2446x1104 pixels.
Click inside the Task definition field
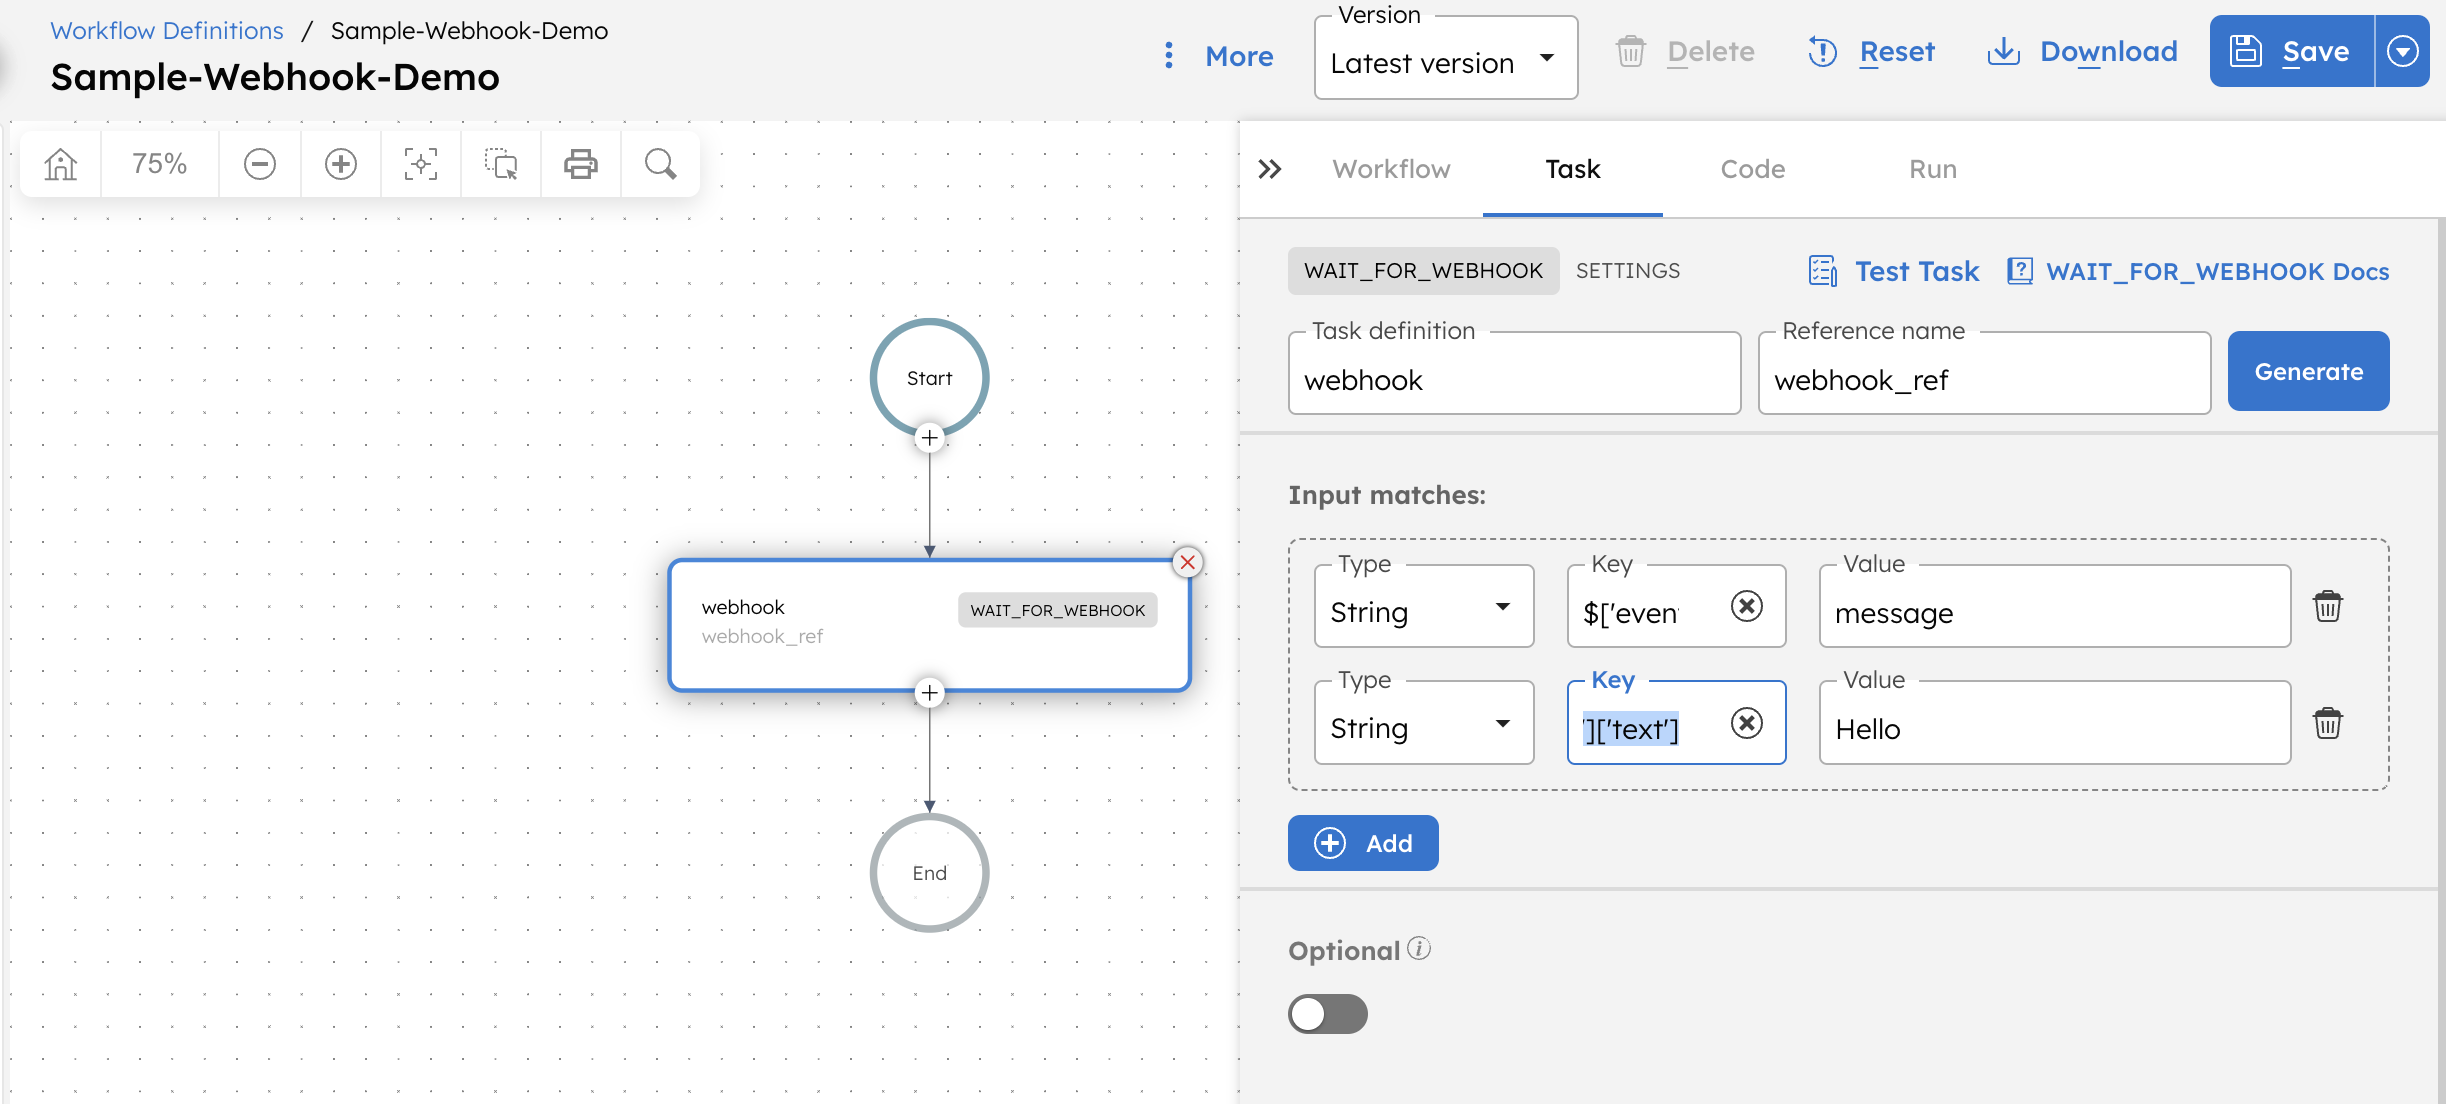1512,379
